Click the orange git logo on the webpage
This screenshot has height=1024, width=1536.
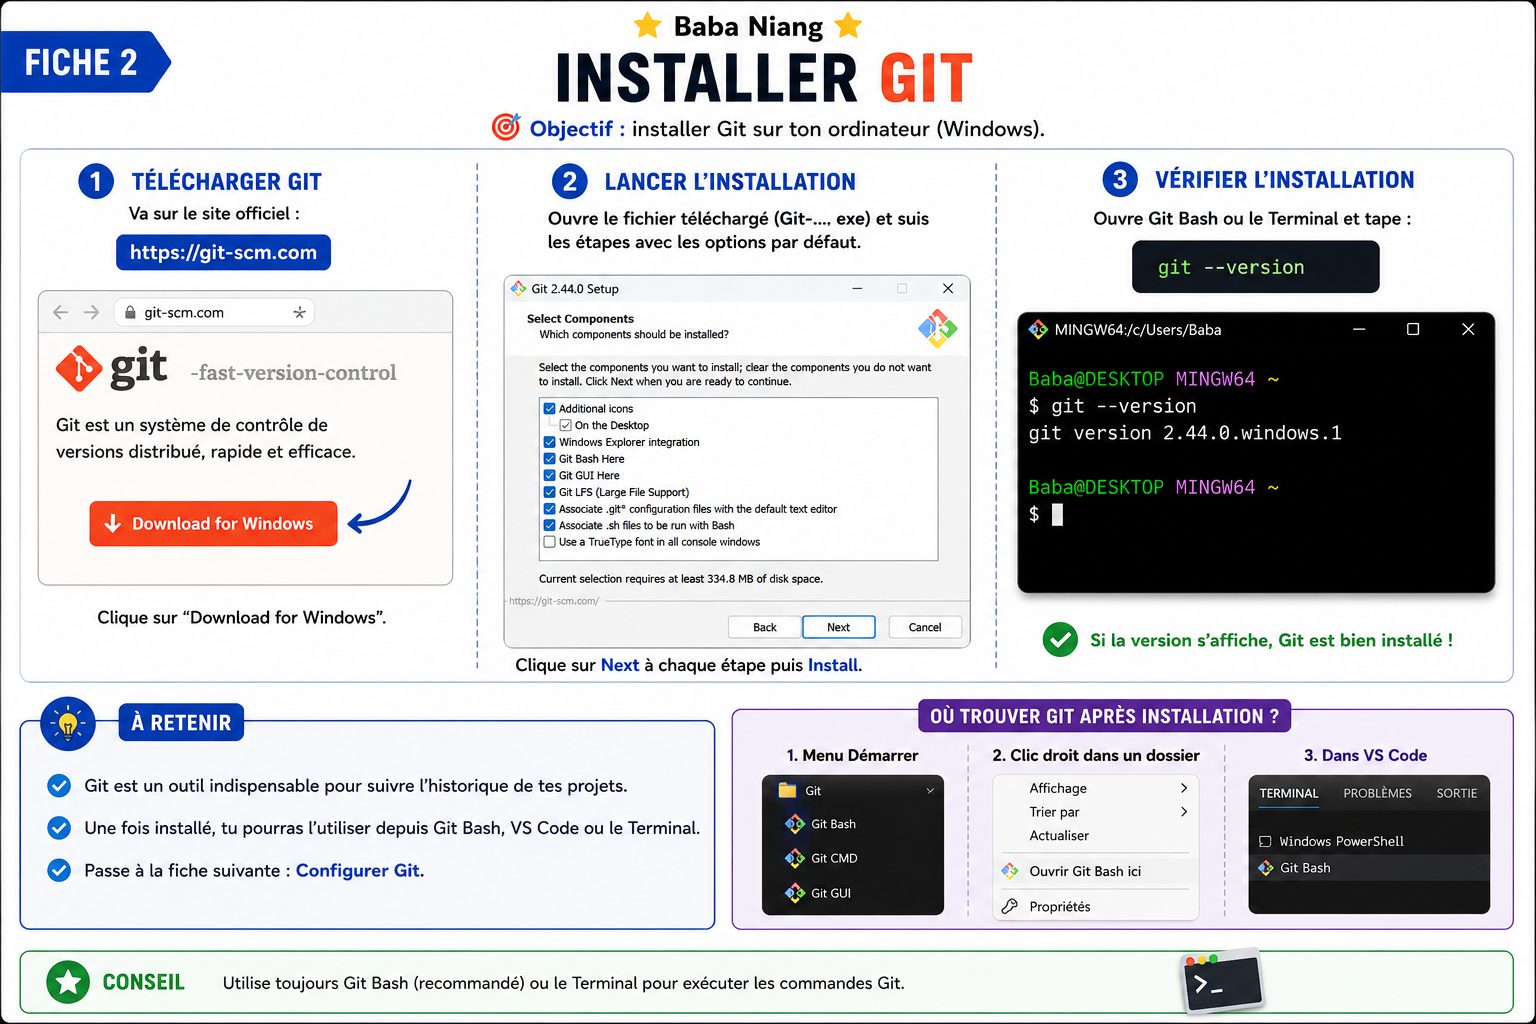pos(79,369)
